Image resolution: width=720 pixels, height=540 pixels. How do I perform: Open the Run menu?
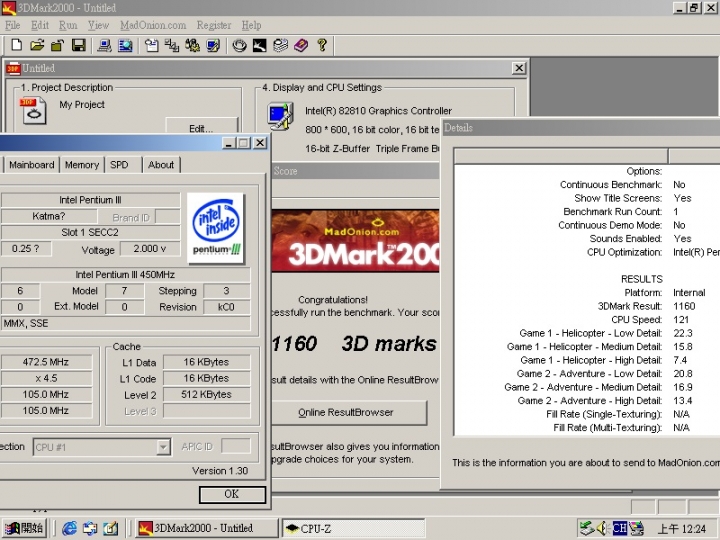click(68, 25)
